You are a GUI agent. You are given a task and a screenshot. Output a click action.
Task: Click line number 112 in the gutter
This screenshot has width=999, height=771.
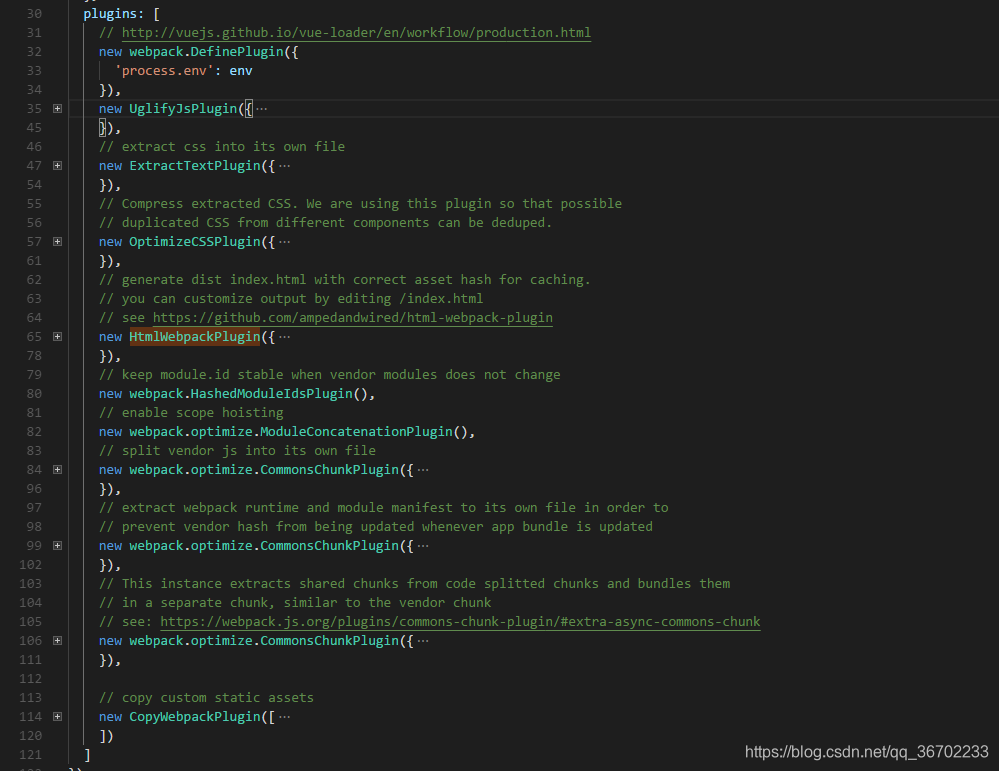click(x=30, y=679)
